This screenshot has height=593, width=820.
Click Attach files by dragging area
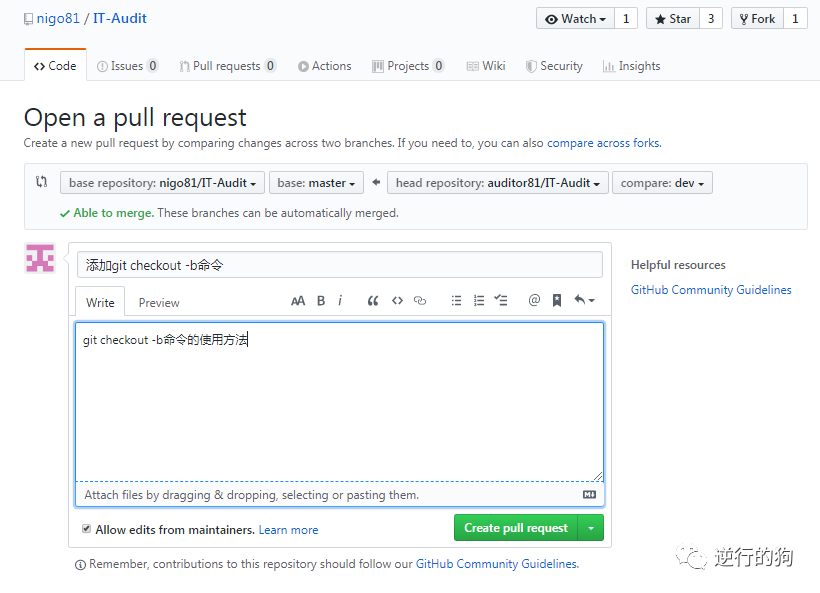coord(340,495)
